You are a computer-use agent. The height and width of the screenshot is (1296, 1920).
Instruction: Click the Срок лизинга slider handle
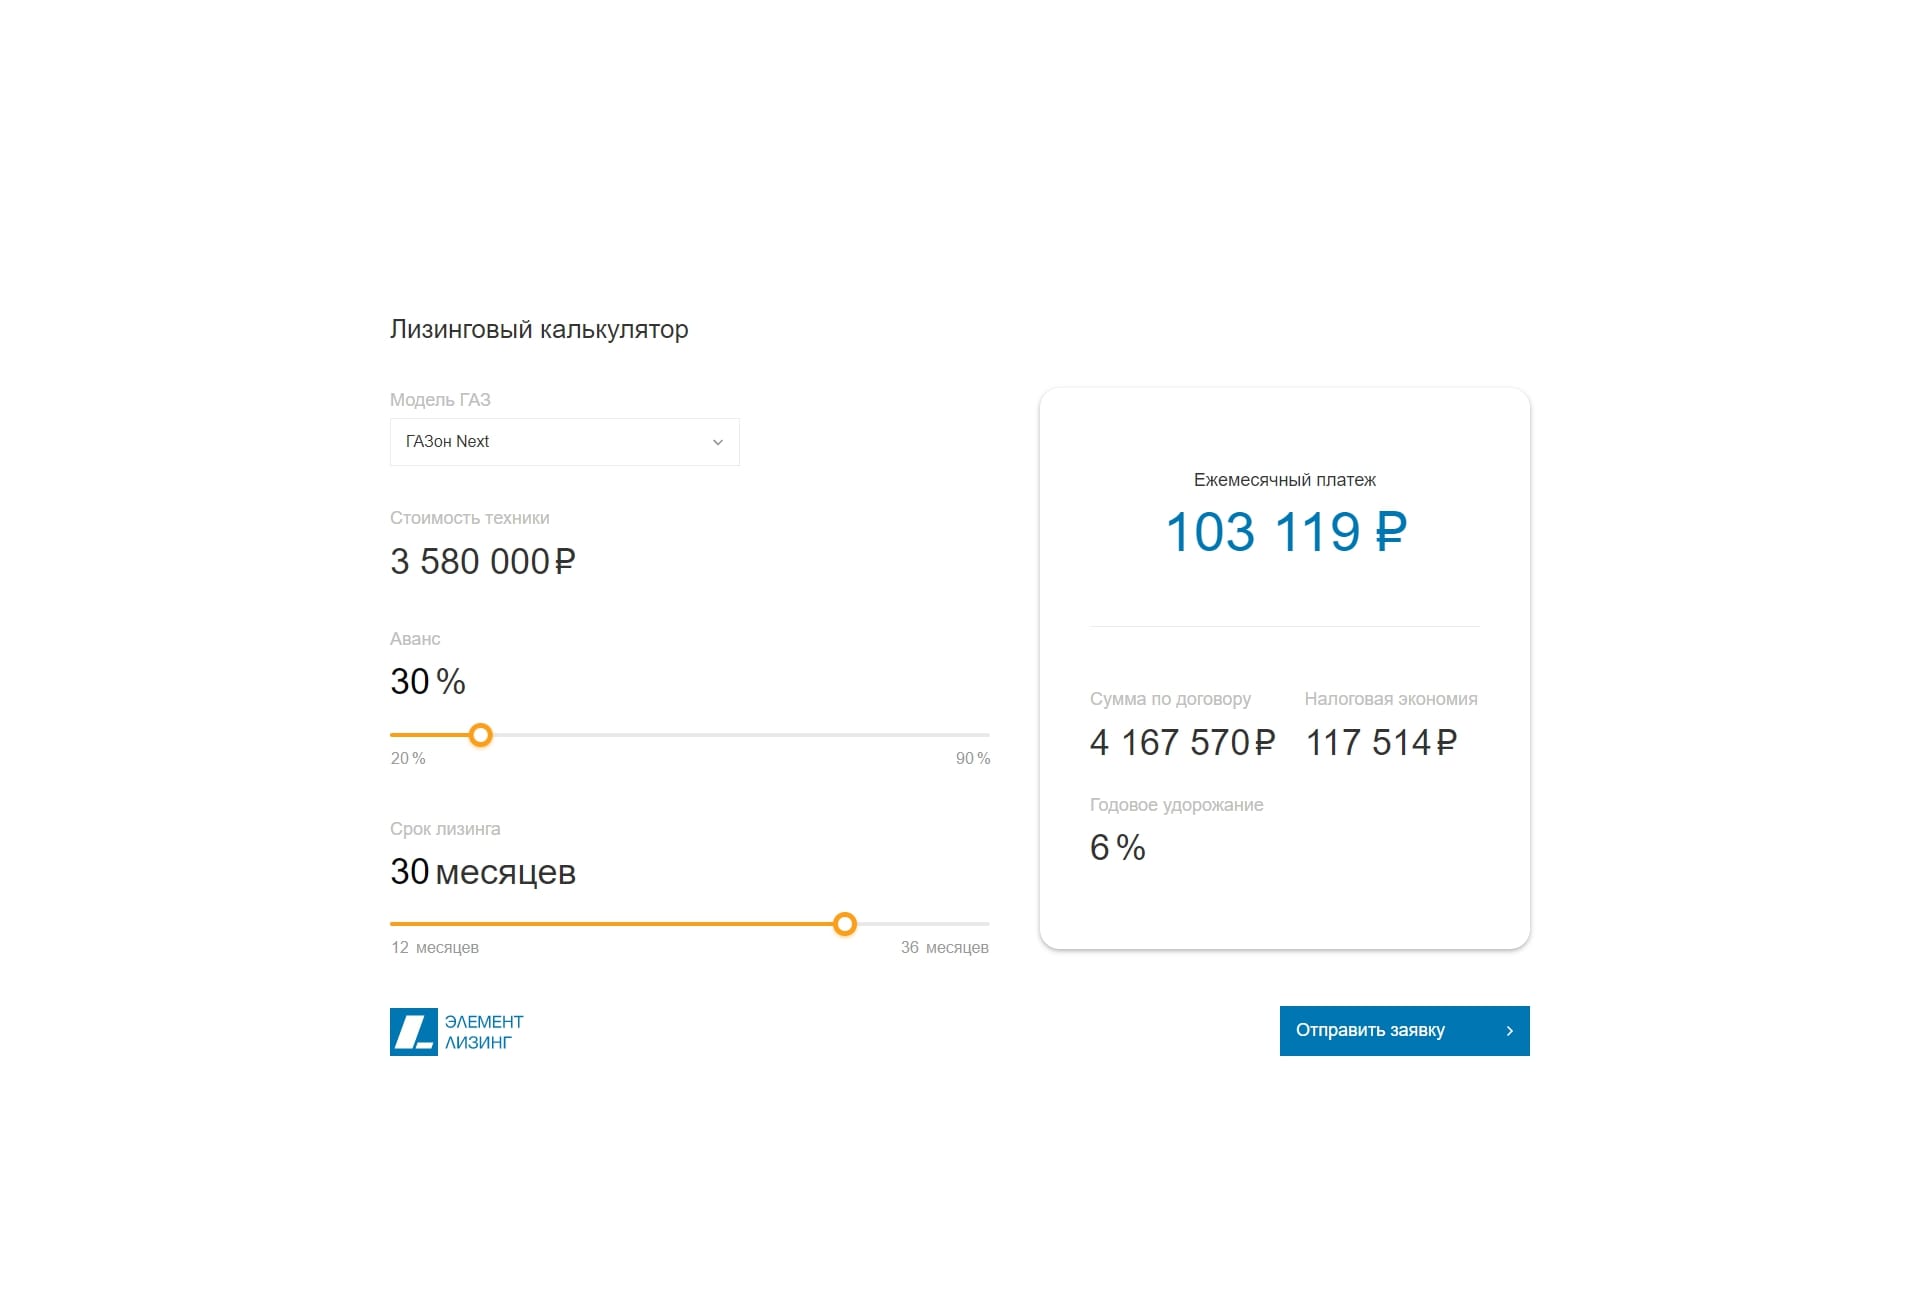point(845,924)
